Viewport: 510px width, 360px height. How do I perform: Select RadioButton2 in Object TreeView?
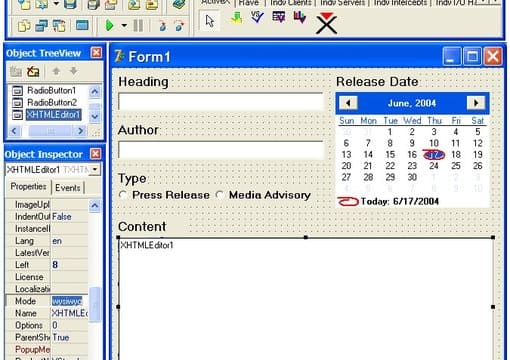(52, 102)
